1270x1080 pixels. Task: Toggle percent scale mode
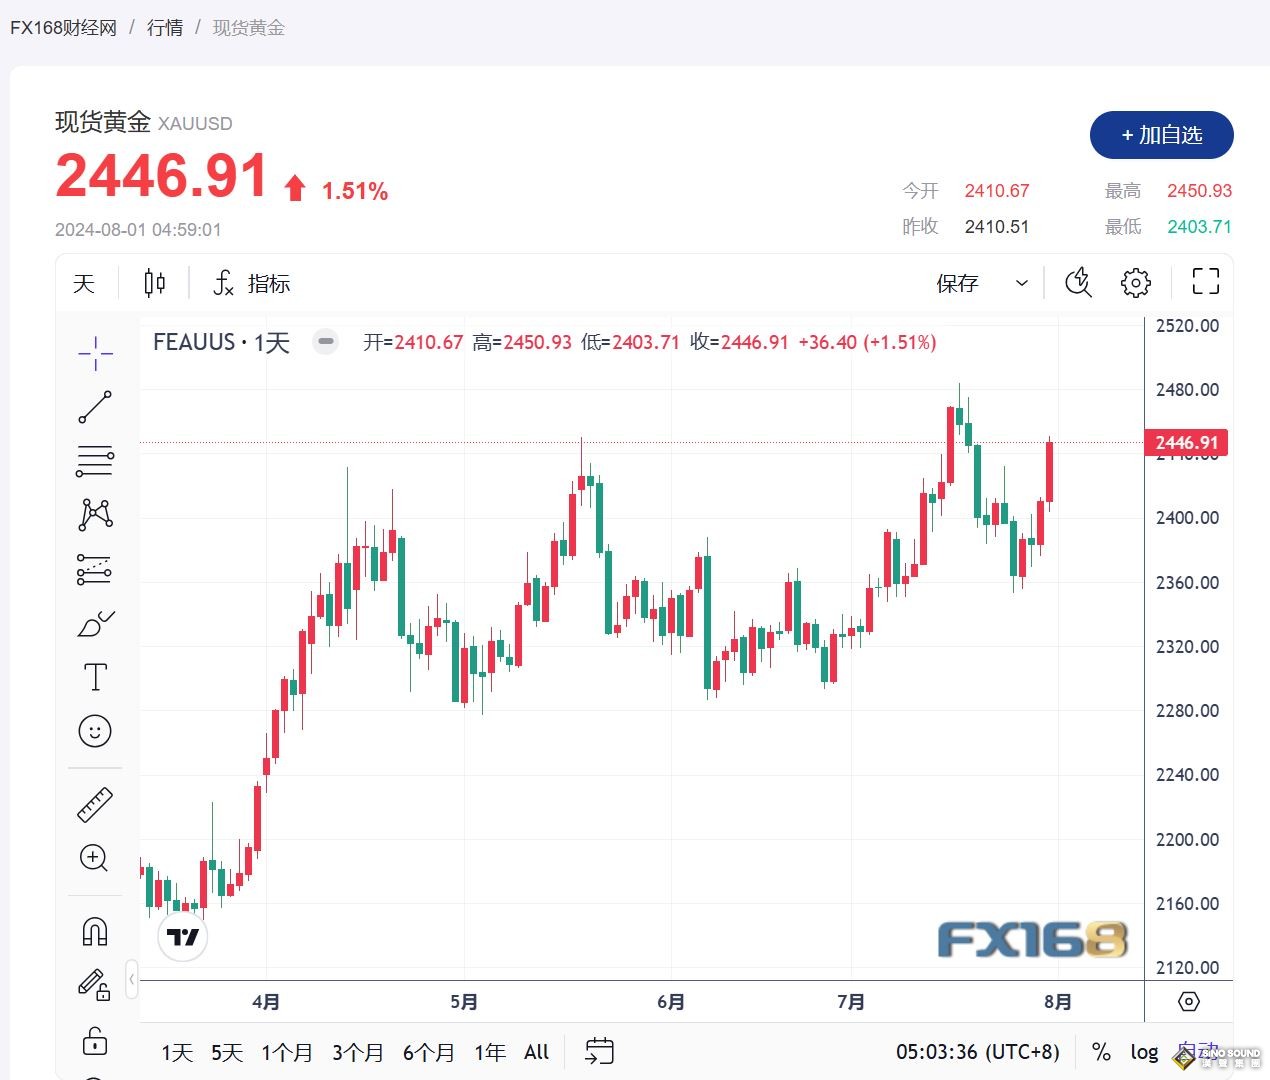click(1101, 1052)
